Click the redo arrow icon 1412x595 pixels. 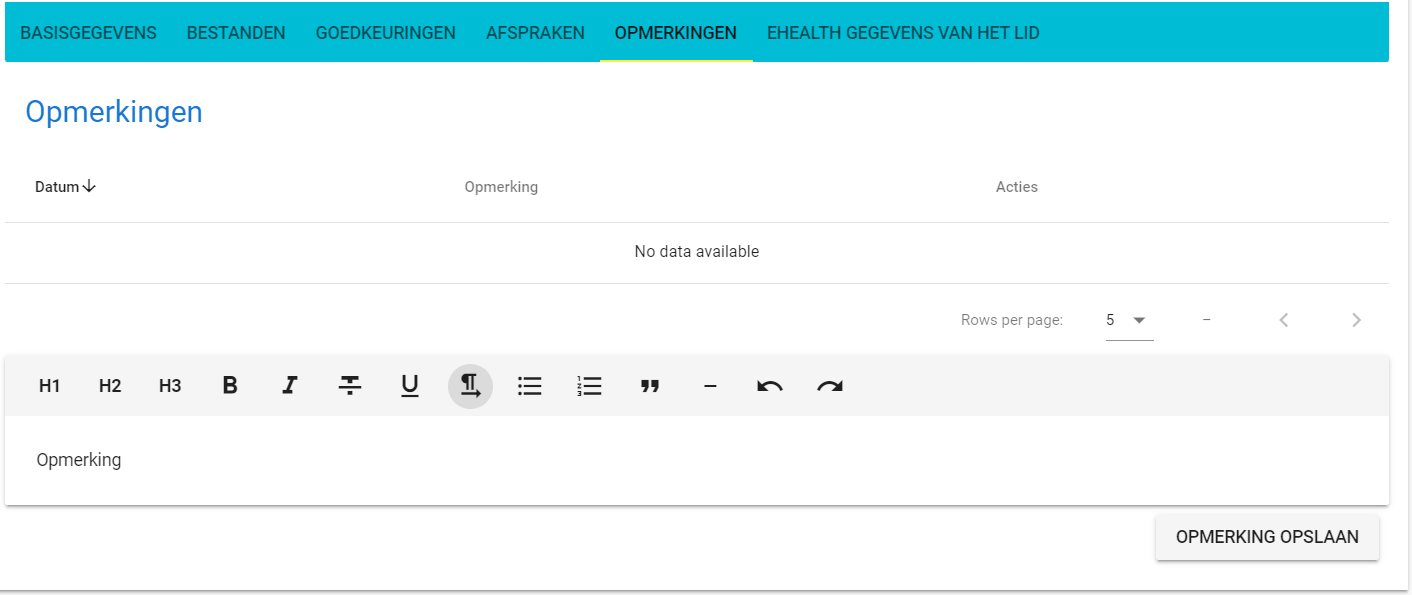point(829,386)
